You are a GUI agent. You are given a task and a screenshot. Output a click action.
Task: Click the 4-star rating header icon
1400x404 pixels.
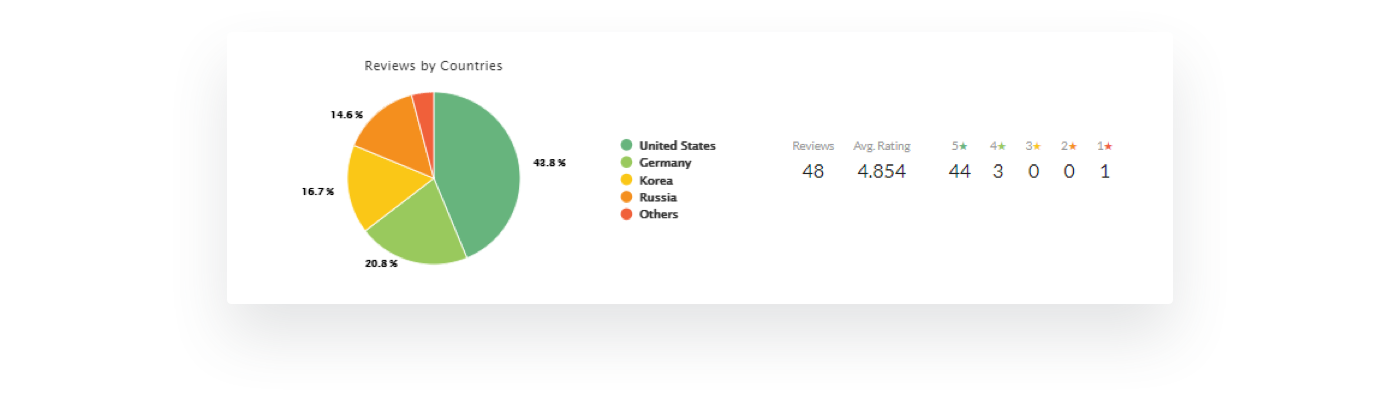(1002, 146)
